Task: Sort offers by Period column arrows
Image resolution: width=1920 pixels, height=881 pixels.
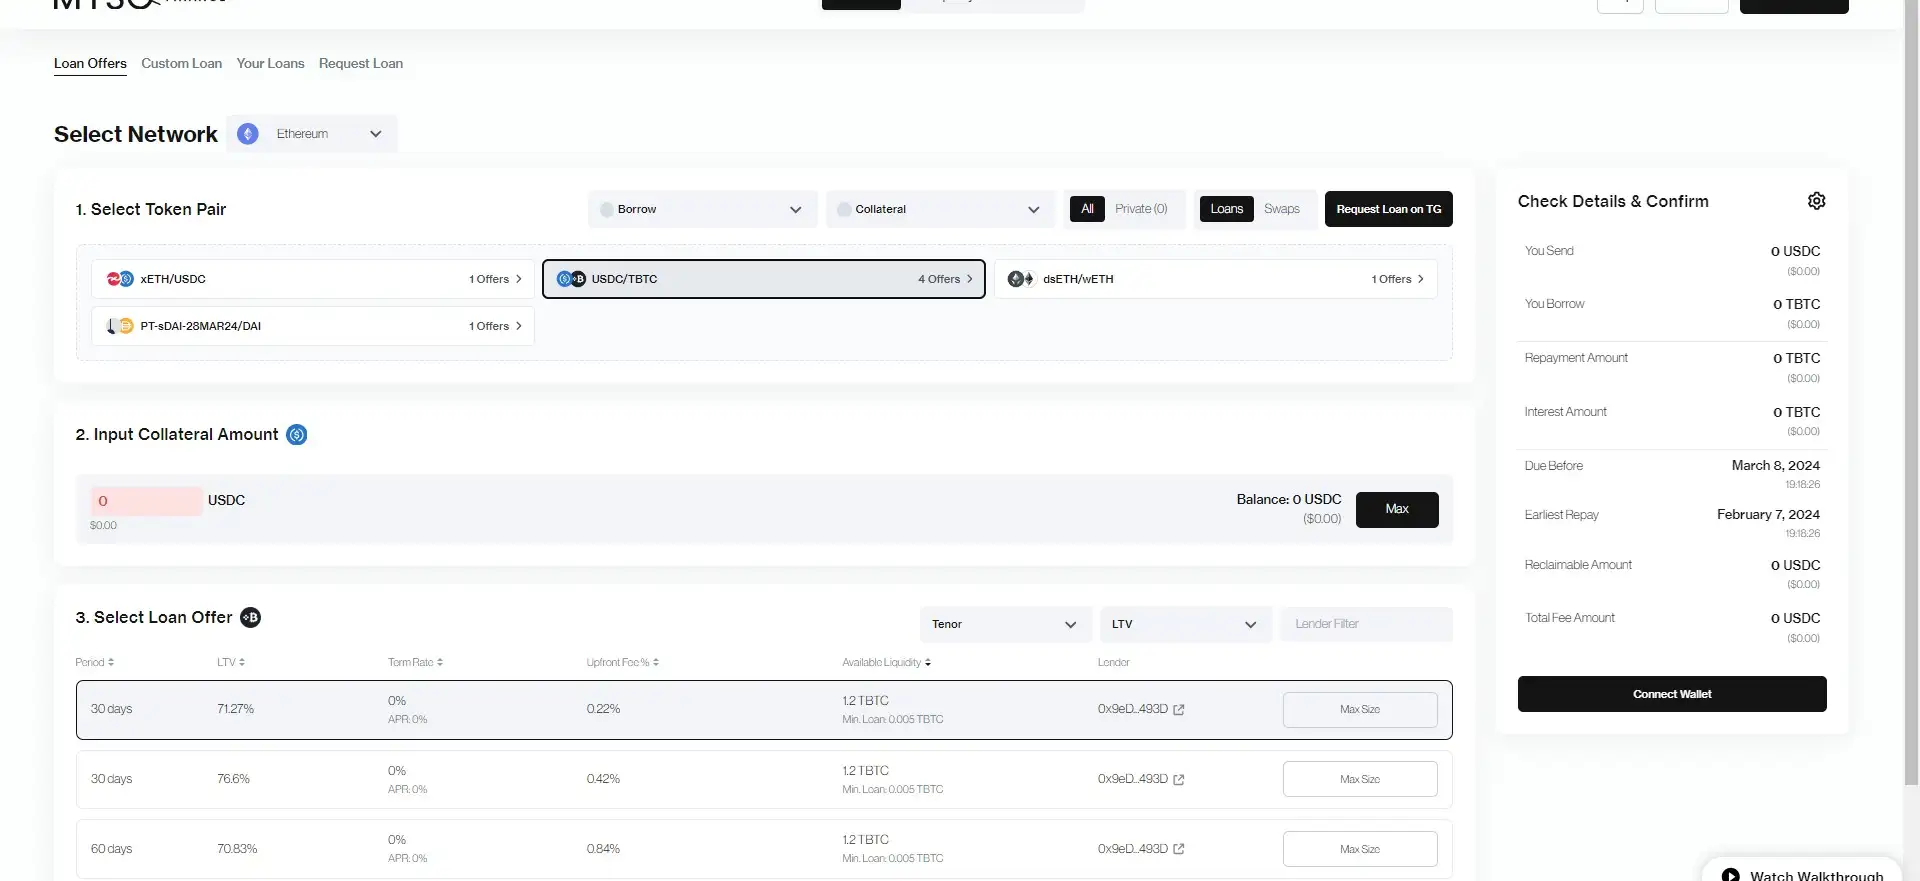Action: (111, 663)
